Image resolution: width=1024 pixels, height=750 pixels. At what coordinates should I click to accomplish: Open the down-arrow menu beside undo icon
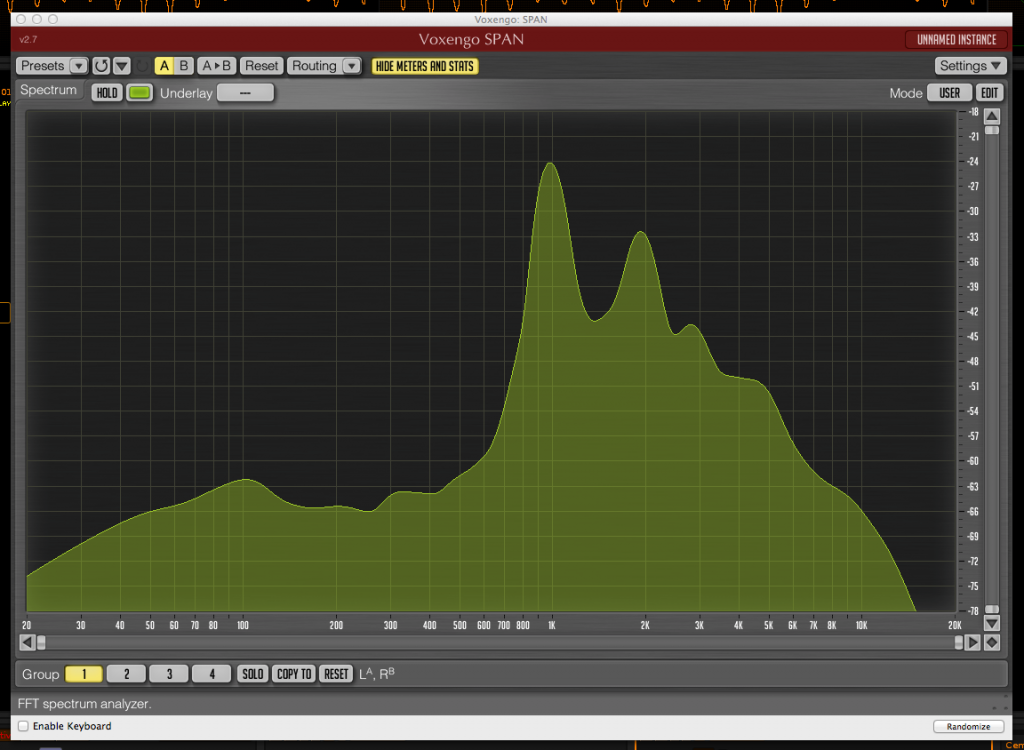[x=121, y=66]
